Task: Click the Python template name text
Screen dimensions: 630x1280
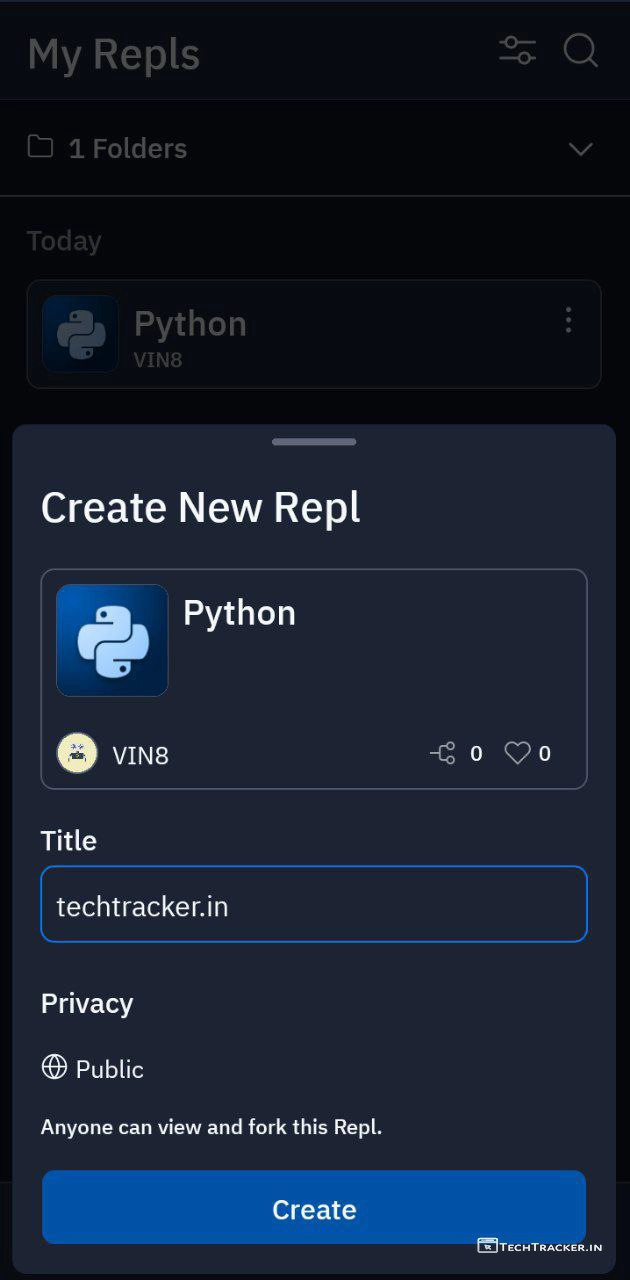Action: tap(239, 613)
